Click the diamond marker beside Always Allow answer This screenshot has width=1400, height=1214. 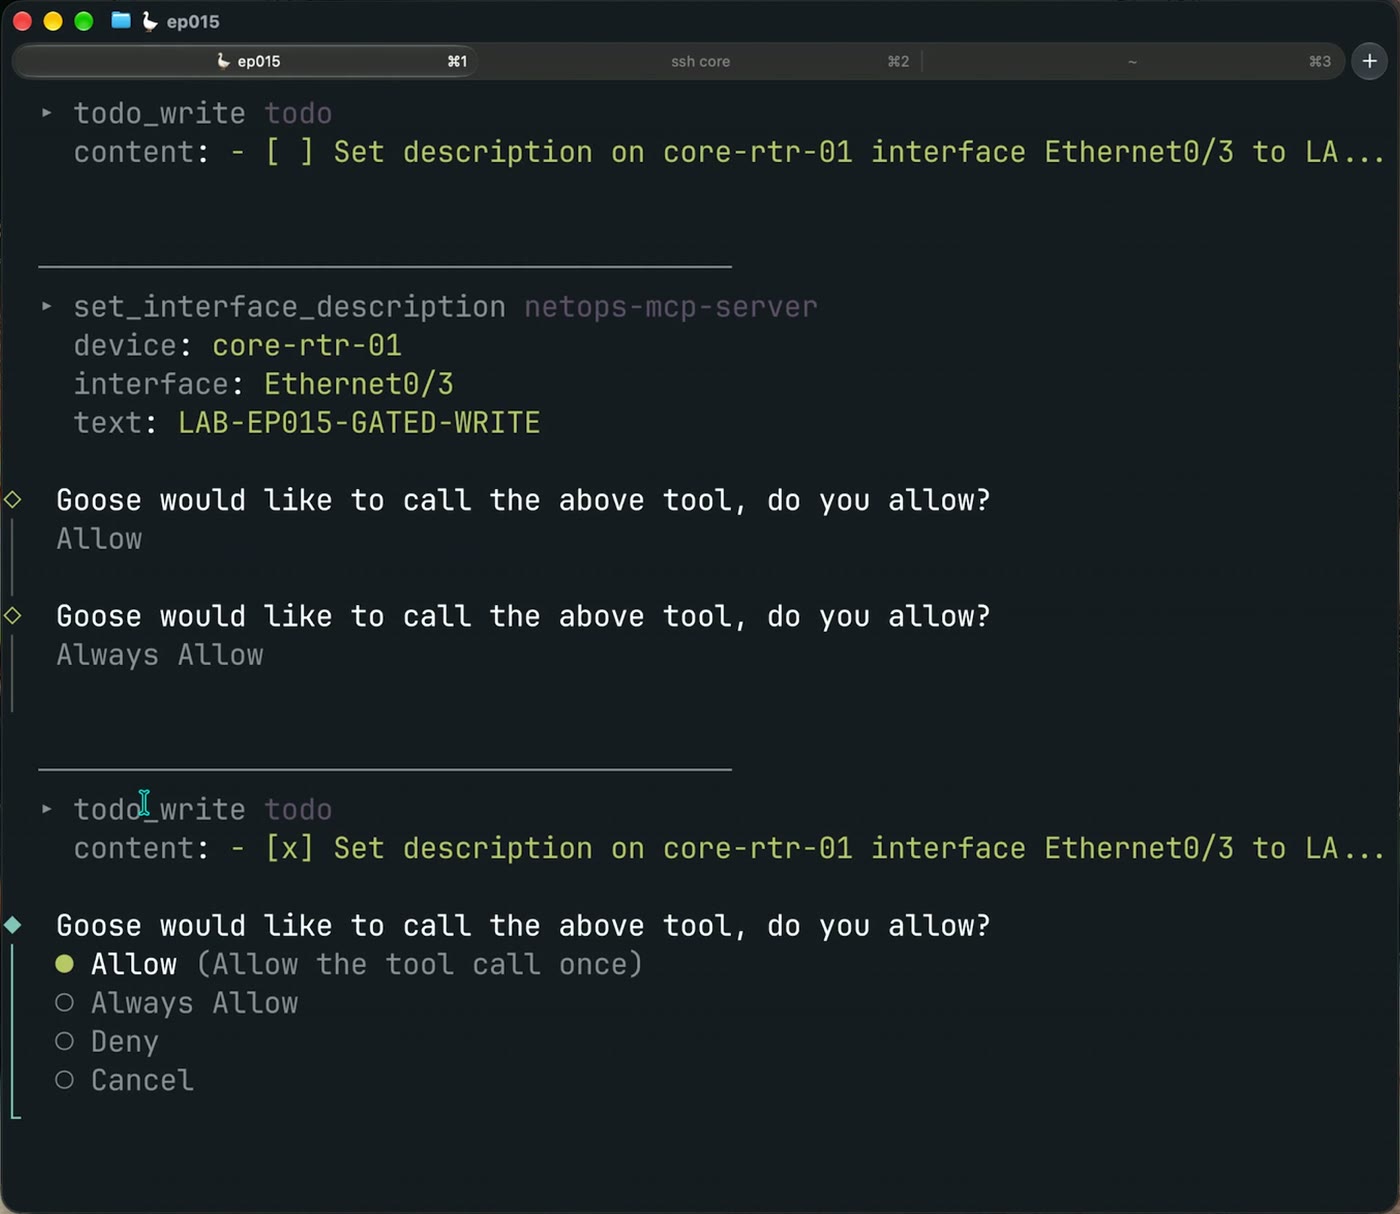(13, 615)
